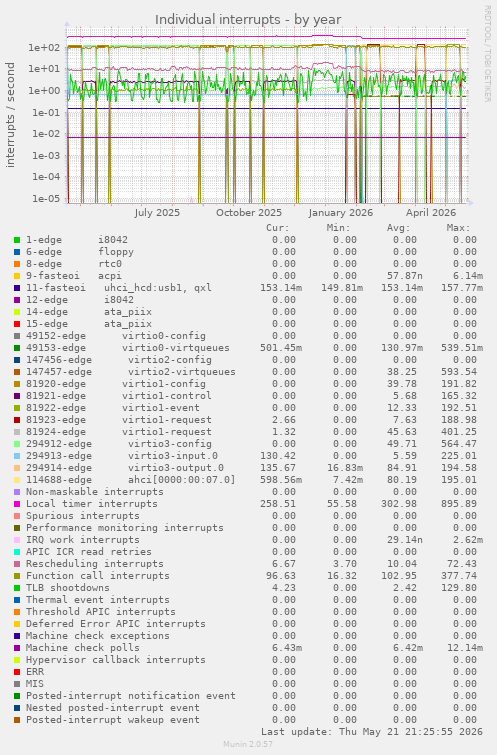Screen dimensions: 497x755
Task: Click the 11-fasteoi uhci_hcd dark blue swatch
Action: (17, 288)
